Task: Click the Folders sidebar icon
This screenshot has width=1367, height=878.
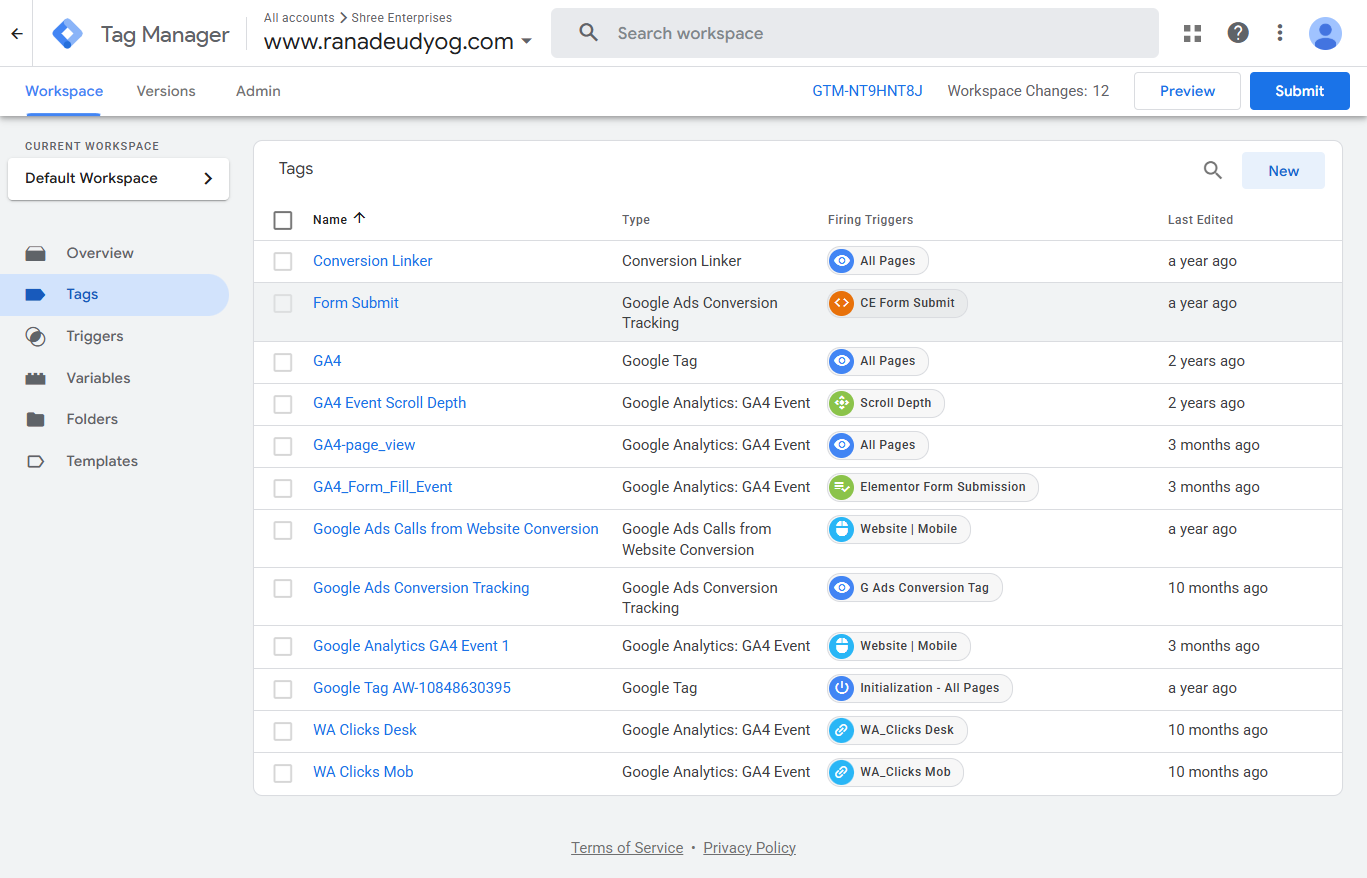Action: click(36, 419)
